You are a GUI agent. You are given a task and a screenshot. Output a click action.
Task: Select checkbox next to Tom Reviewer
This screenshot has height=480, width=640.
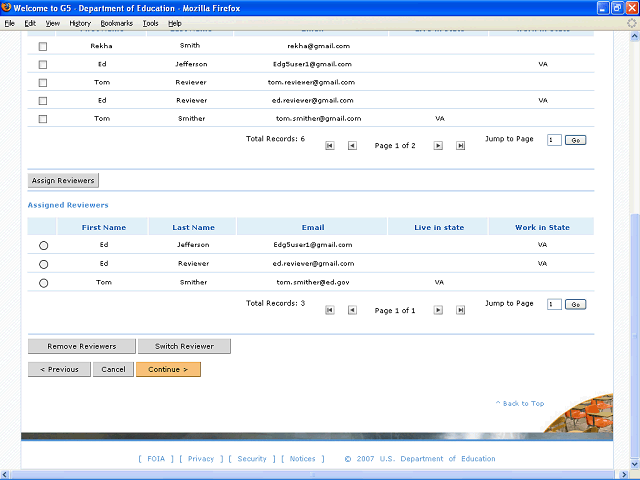[x=42, y=82]
